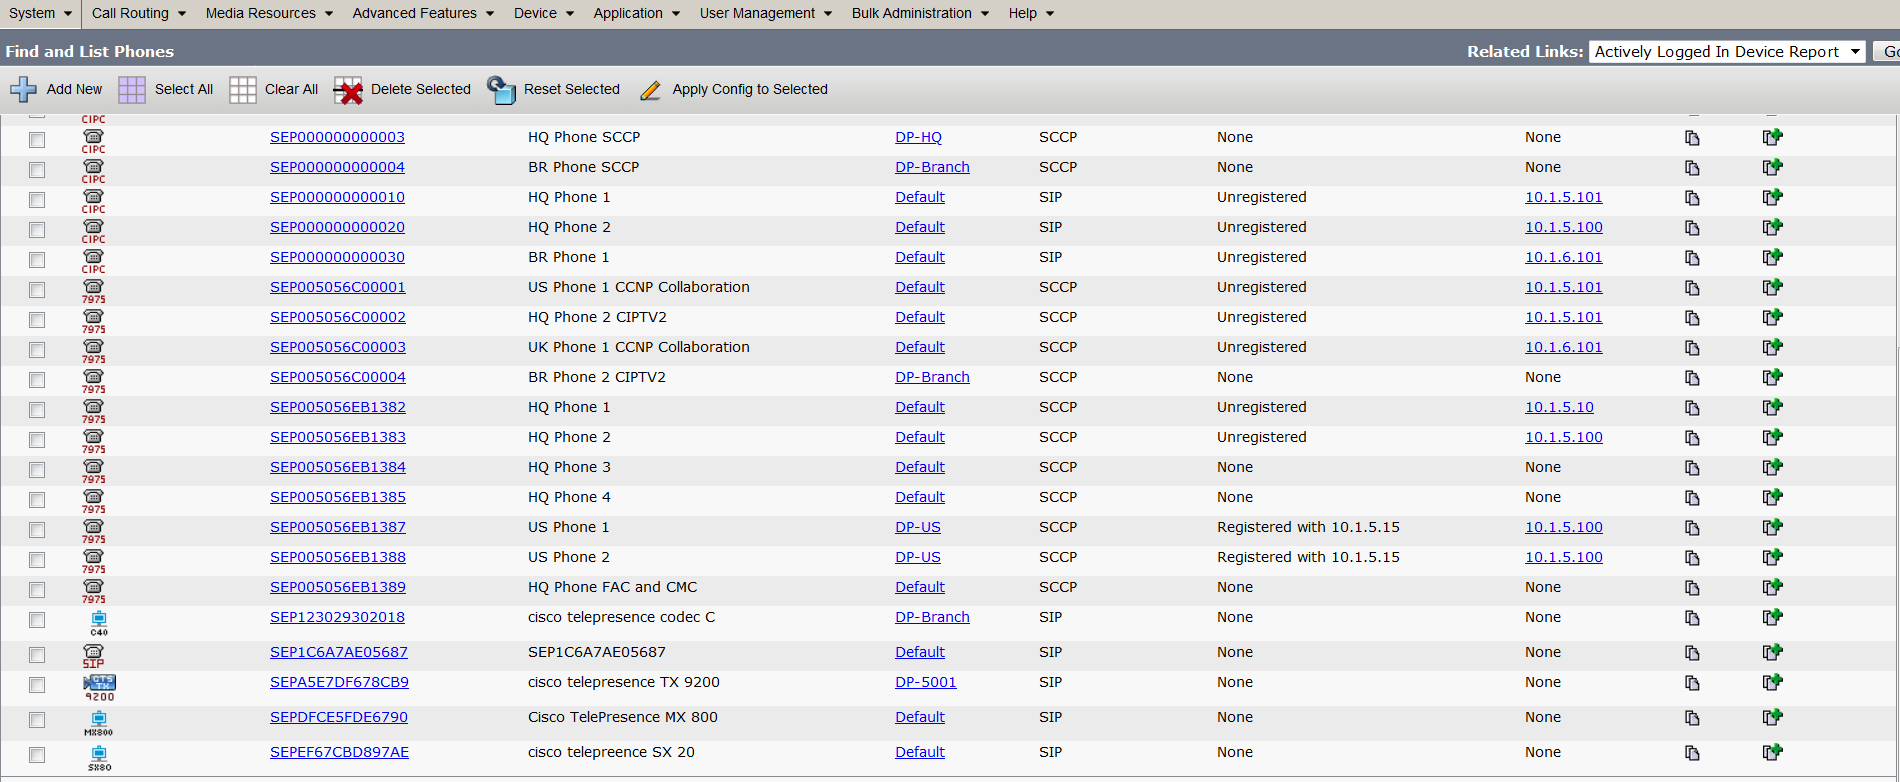Open the User Management menu
Image resolution: width=1900 pixels, height=782 pixels.
point(765,13)
